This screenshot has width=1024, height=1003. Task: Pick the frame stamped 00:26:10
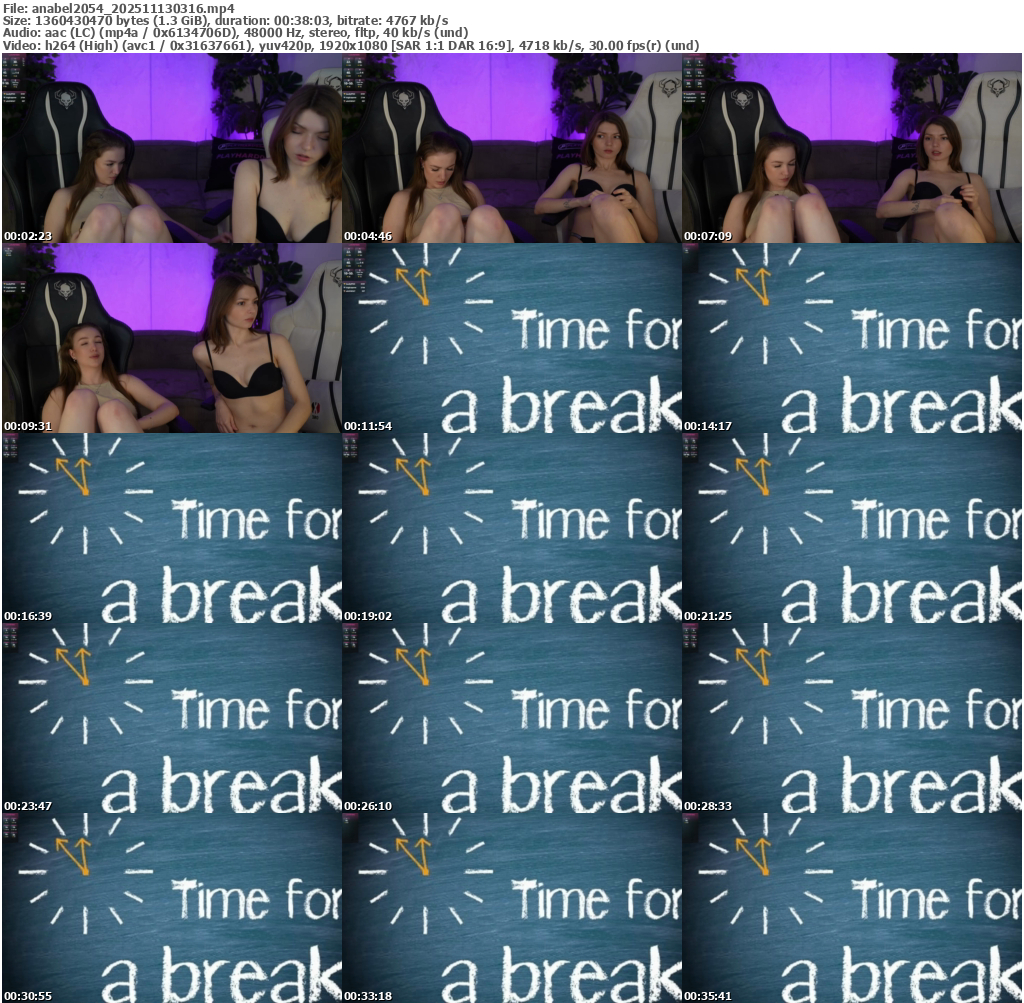(512, 718)
